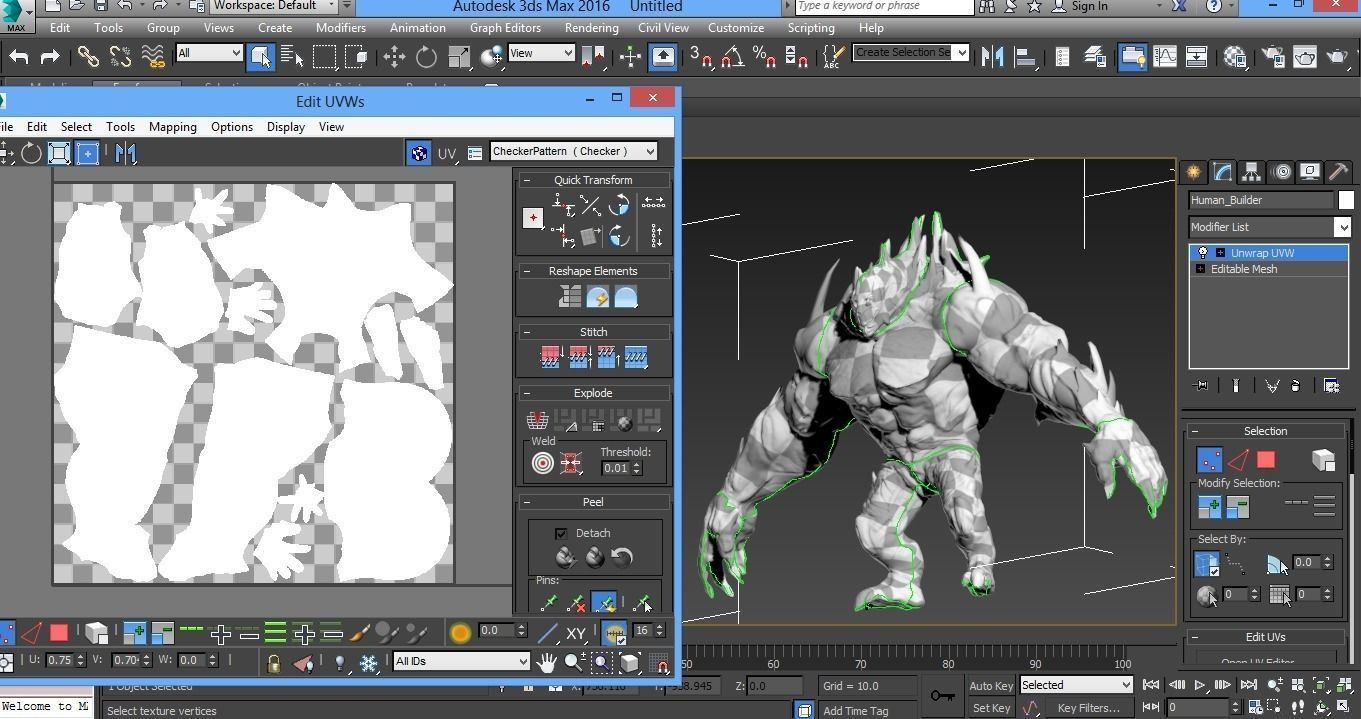Image resolution: width=1361 pixels, height=719 pixels.
Task: Toggle Auto Key animation mode
Action: pos(991,685)
